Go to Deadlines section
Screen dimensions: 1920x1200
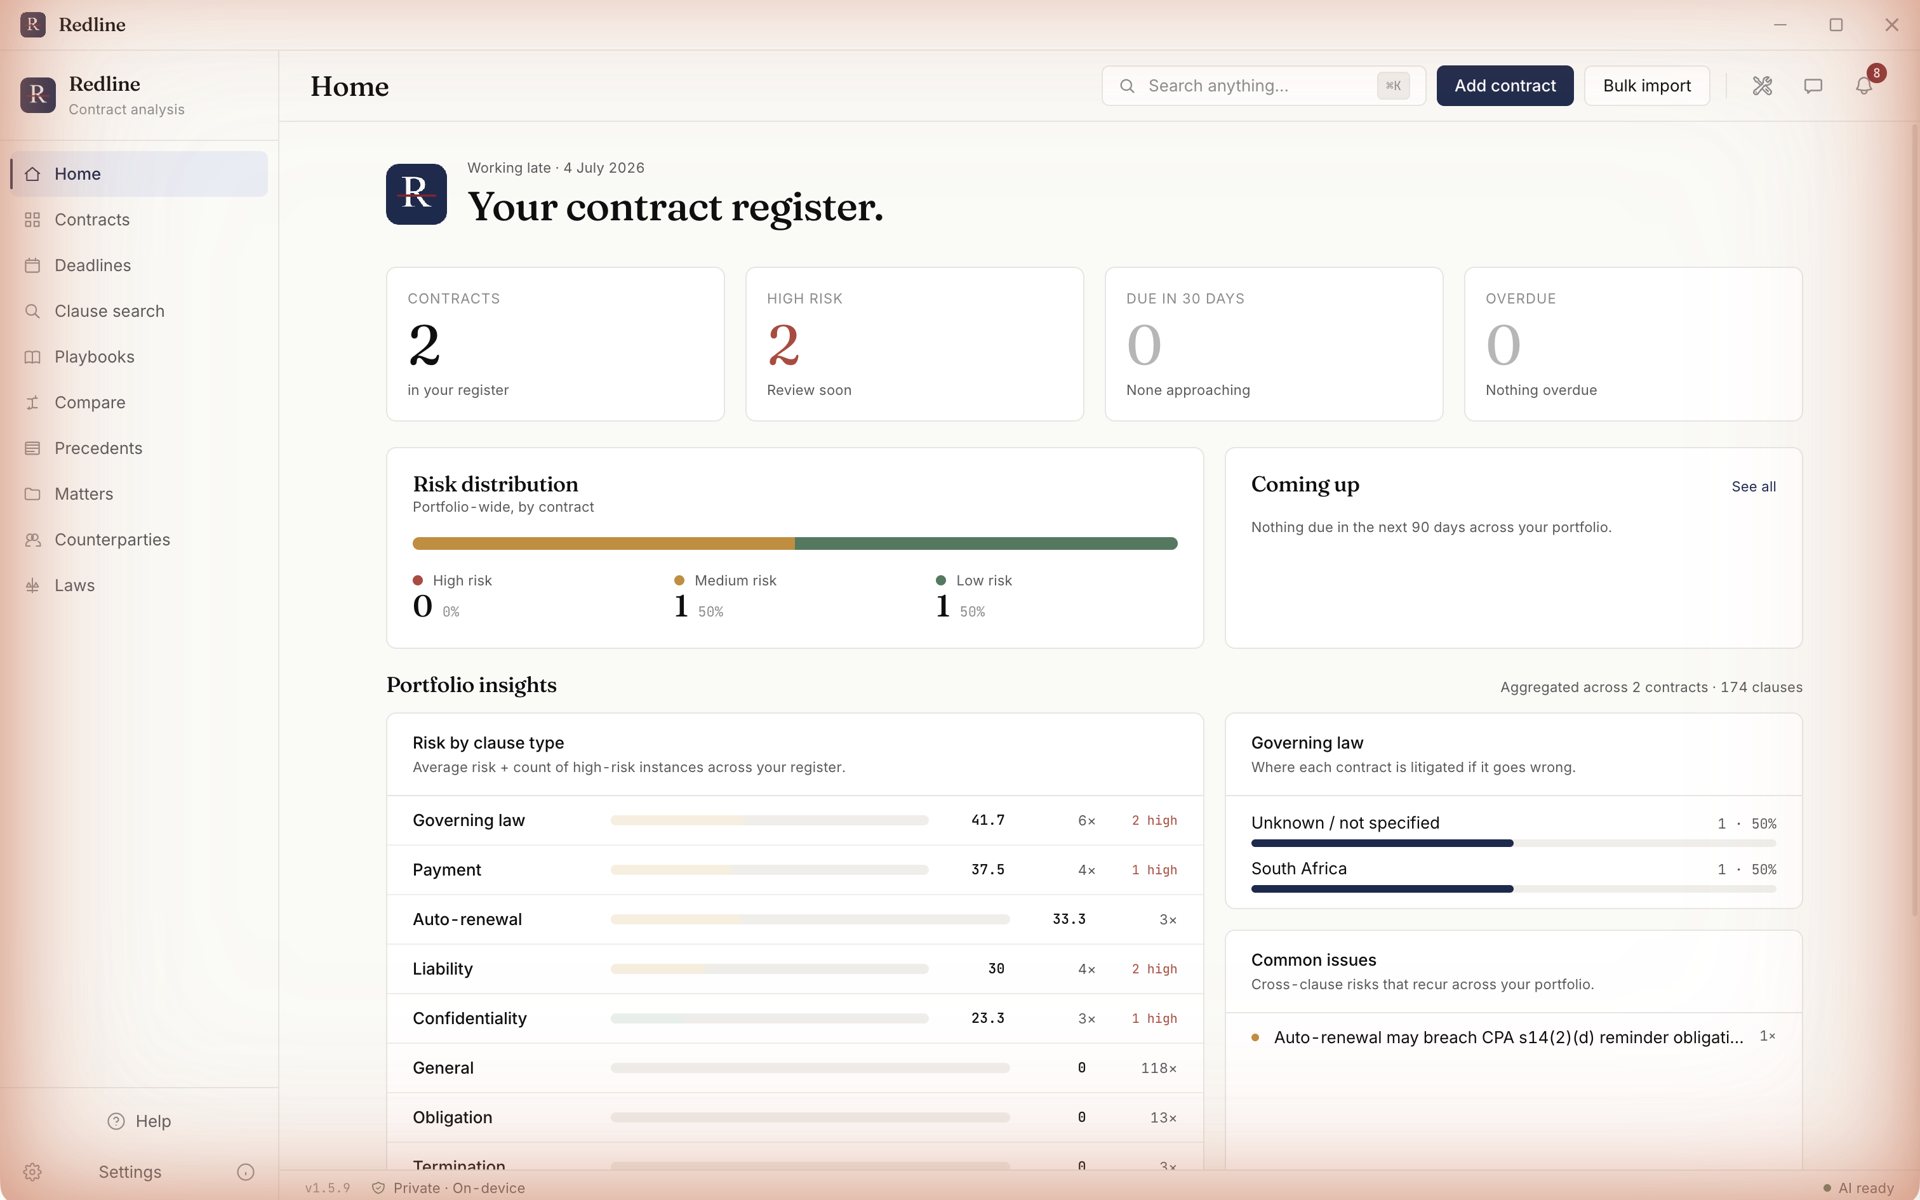click(x=139, y=265)
